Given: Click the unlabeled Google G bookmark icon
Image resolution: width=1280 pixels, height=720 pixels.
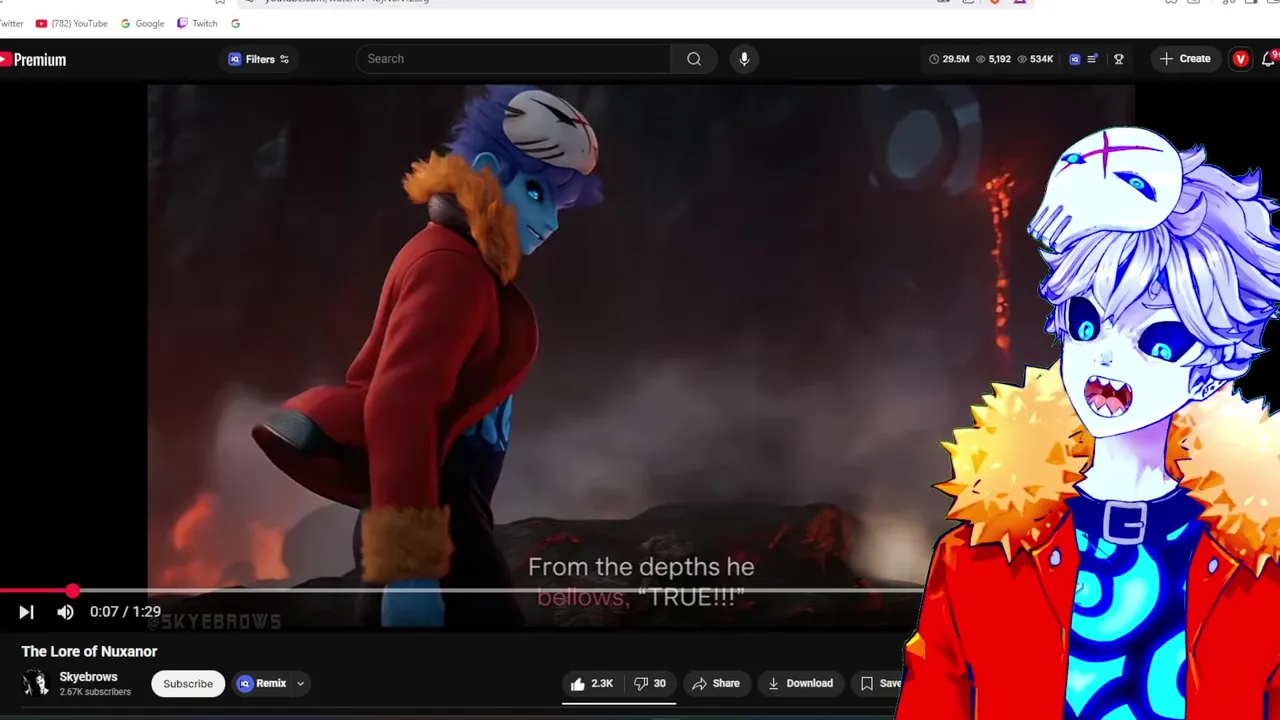Looking at the screenshot, I should (x=235, y=23).
